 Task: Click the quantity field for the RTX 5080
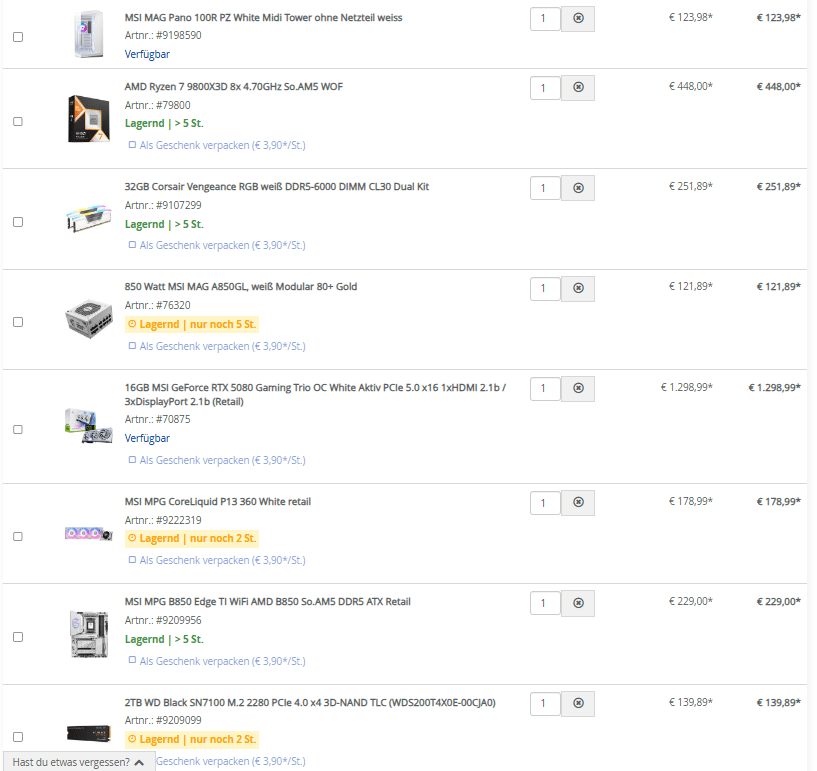tap(545, 389)
